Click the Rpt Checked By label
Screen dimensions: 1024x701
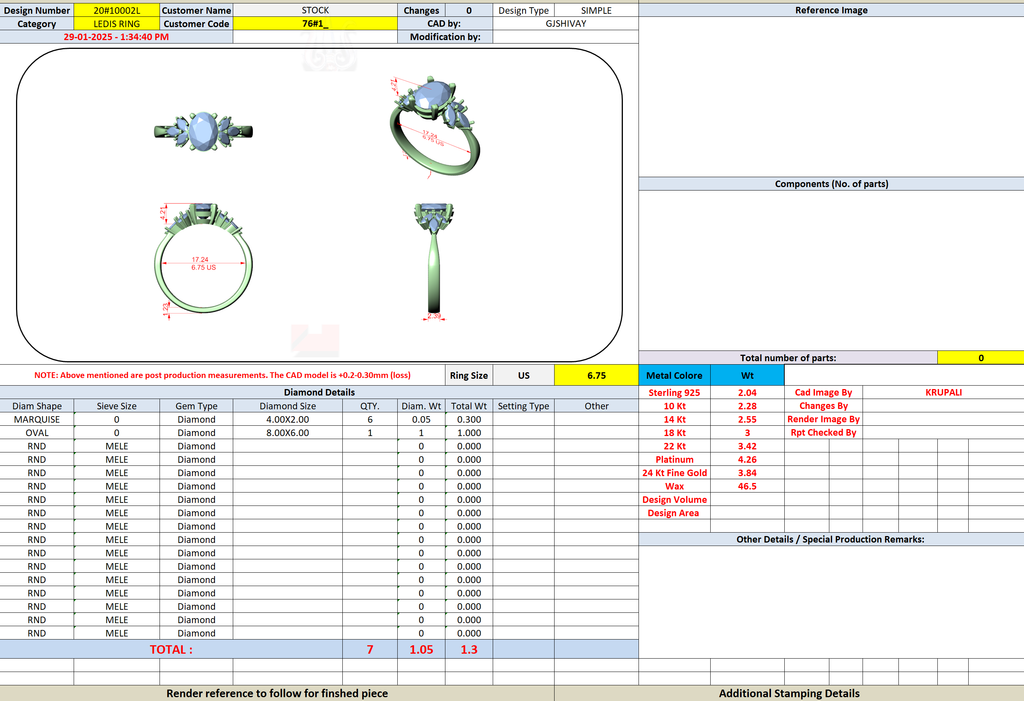click(823, 432)
